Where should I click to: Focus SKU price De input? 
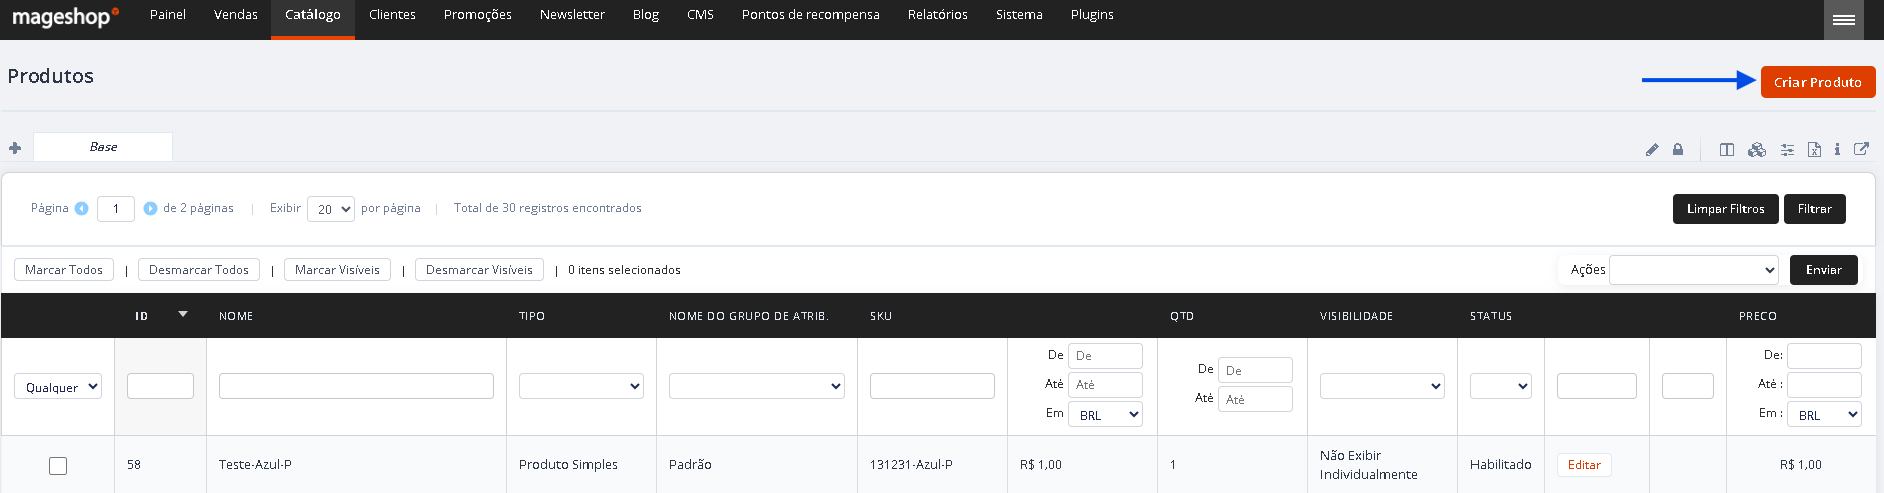tap(1105, 356)
